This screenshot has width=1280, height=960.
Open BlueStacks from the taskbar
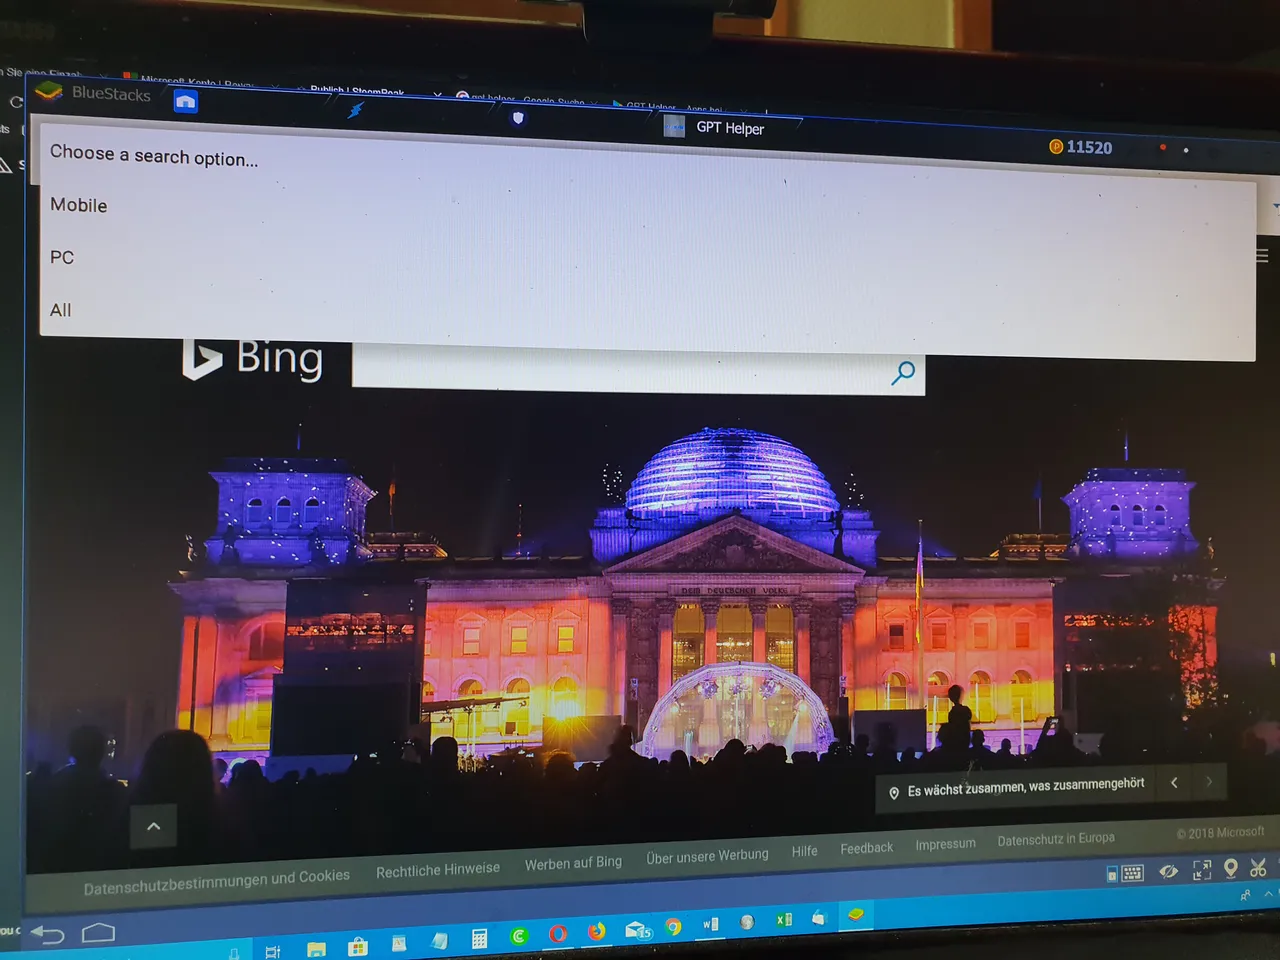pos(856,914)
